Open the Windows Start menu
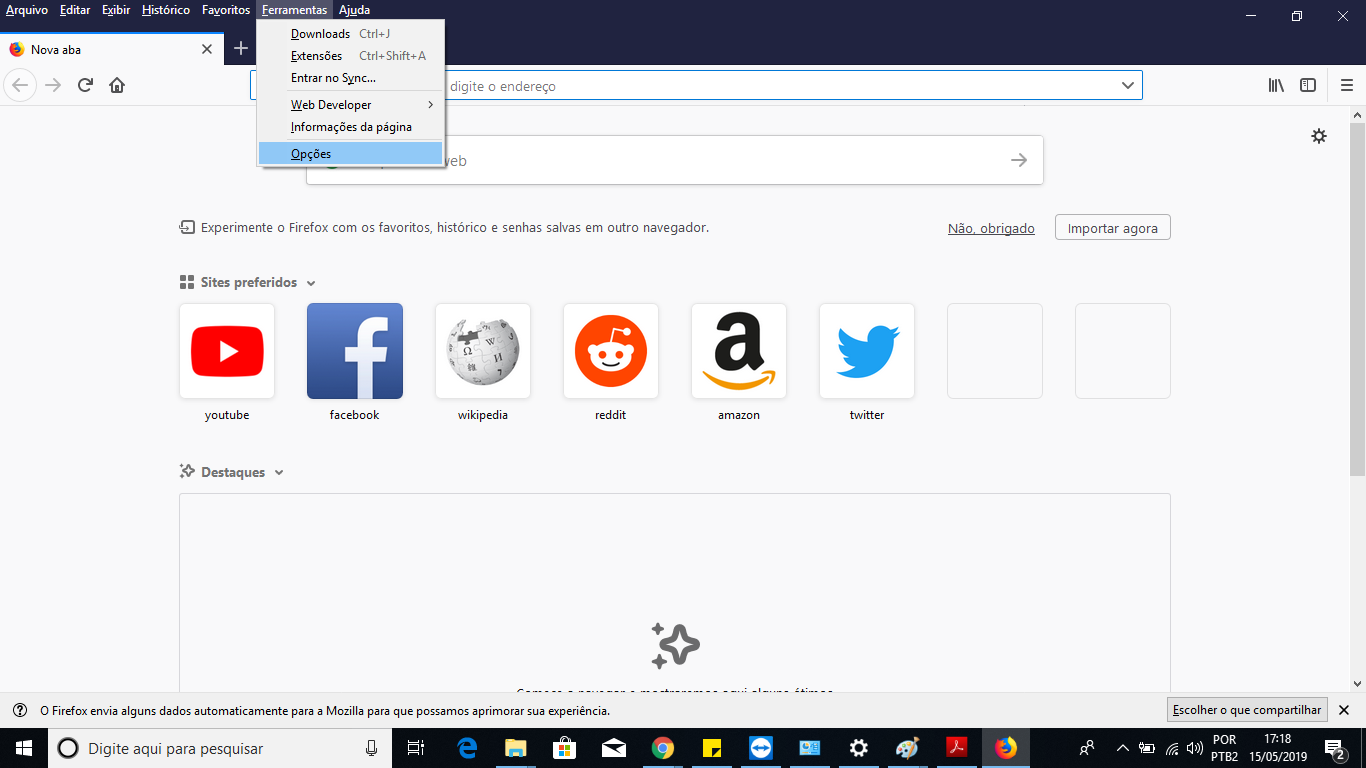Image resolution: width=1366 pixels, height=768 pixels. [x=24, y=748]
